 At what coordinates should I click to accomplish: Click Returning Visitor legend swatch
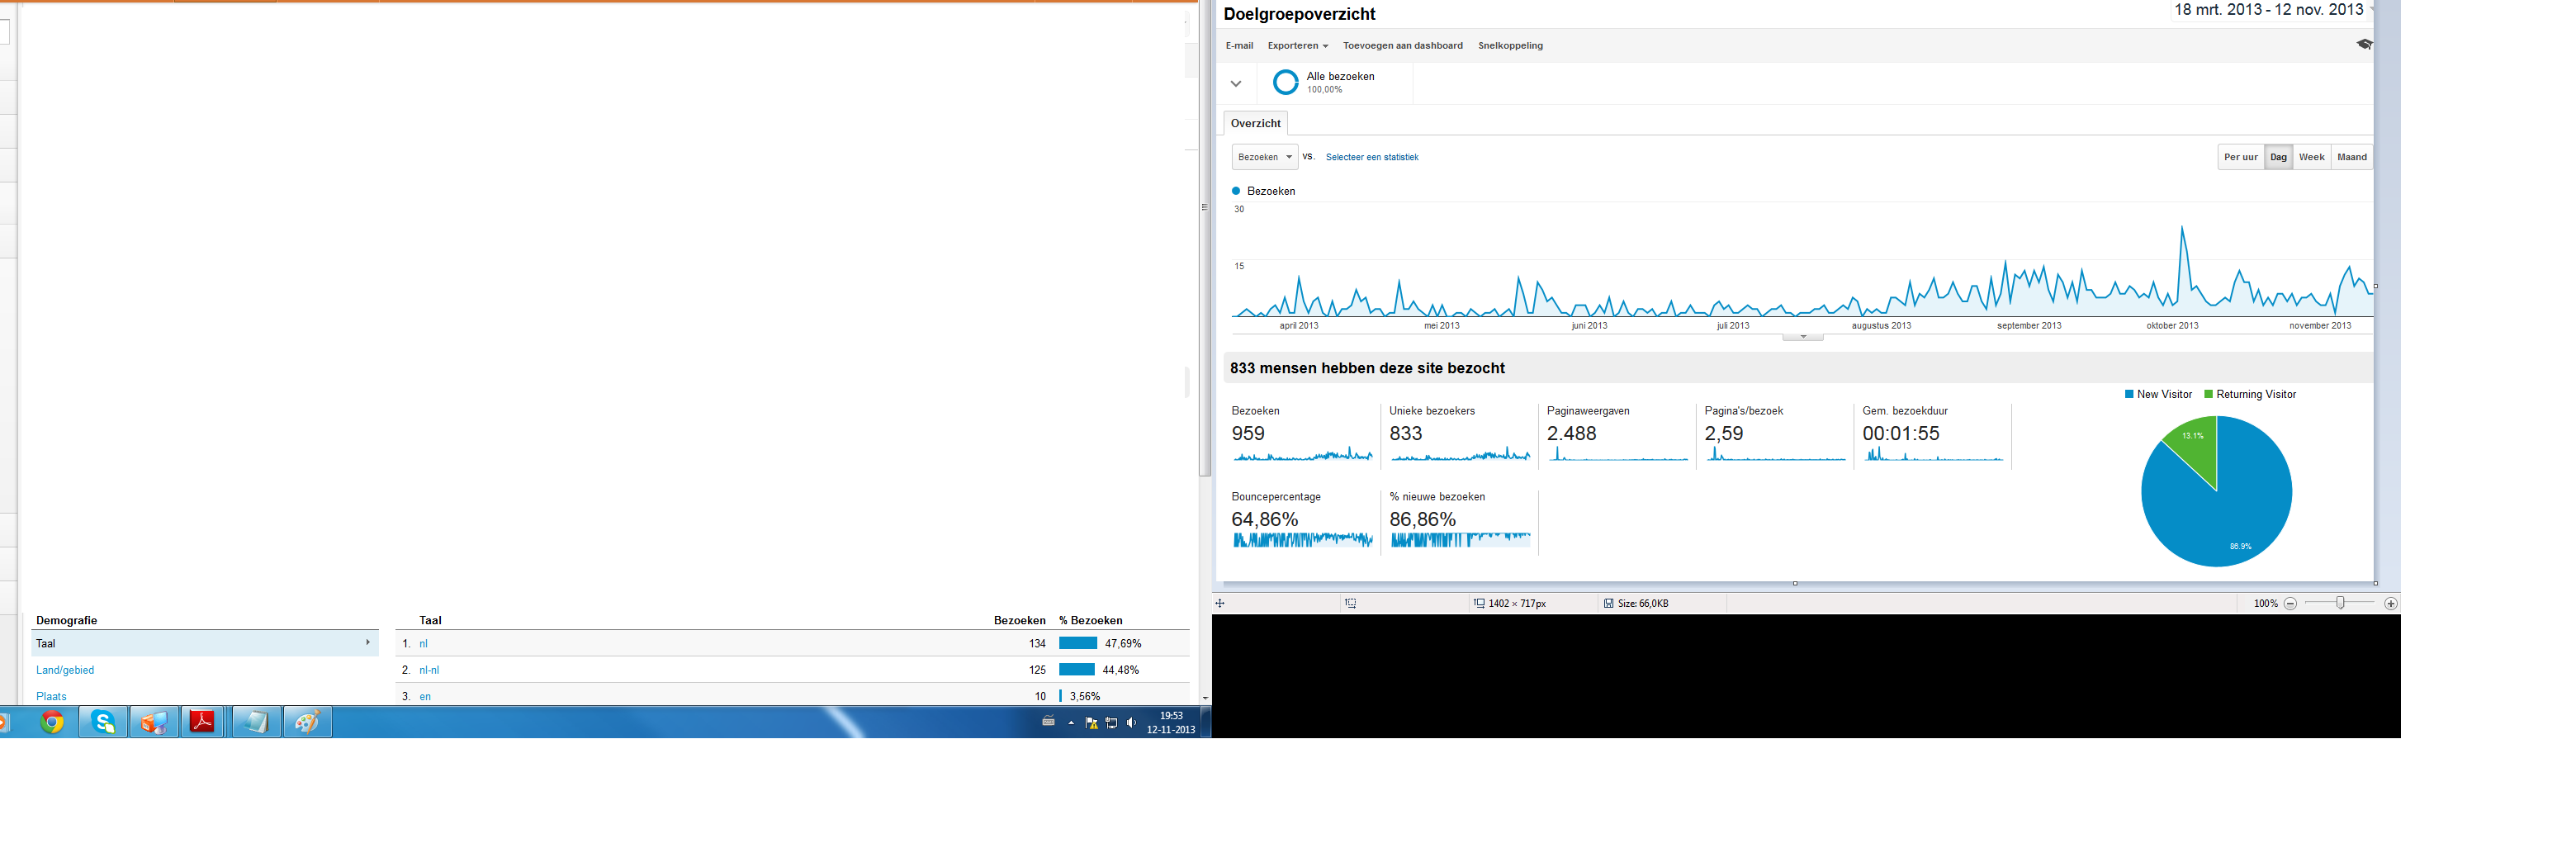click(x=2208, y=395)
